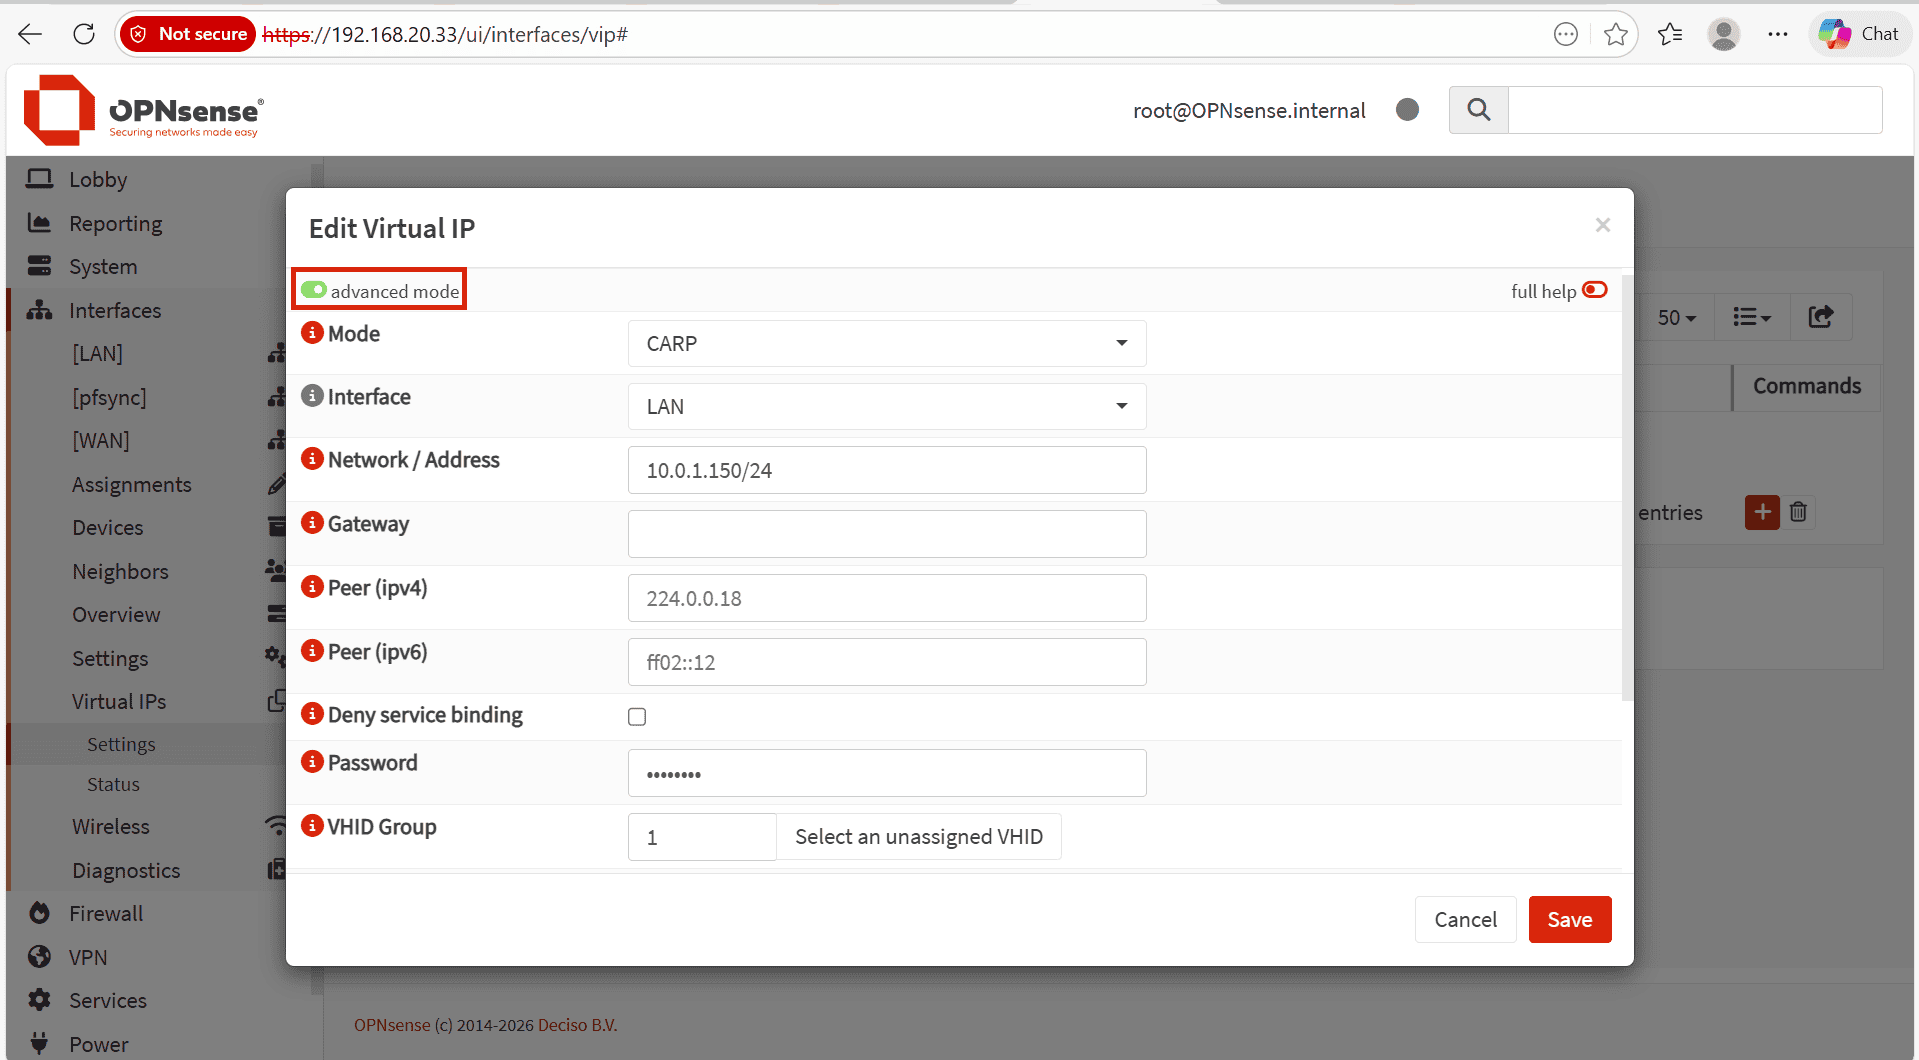Expand the Firewall sidebar section
This screenshot has height=1060, width=1919.
tap(106, 913)
